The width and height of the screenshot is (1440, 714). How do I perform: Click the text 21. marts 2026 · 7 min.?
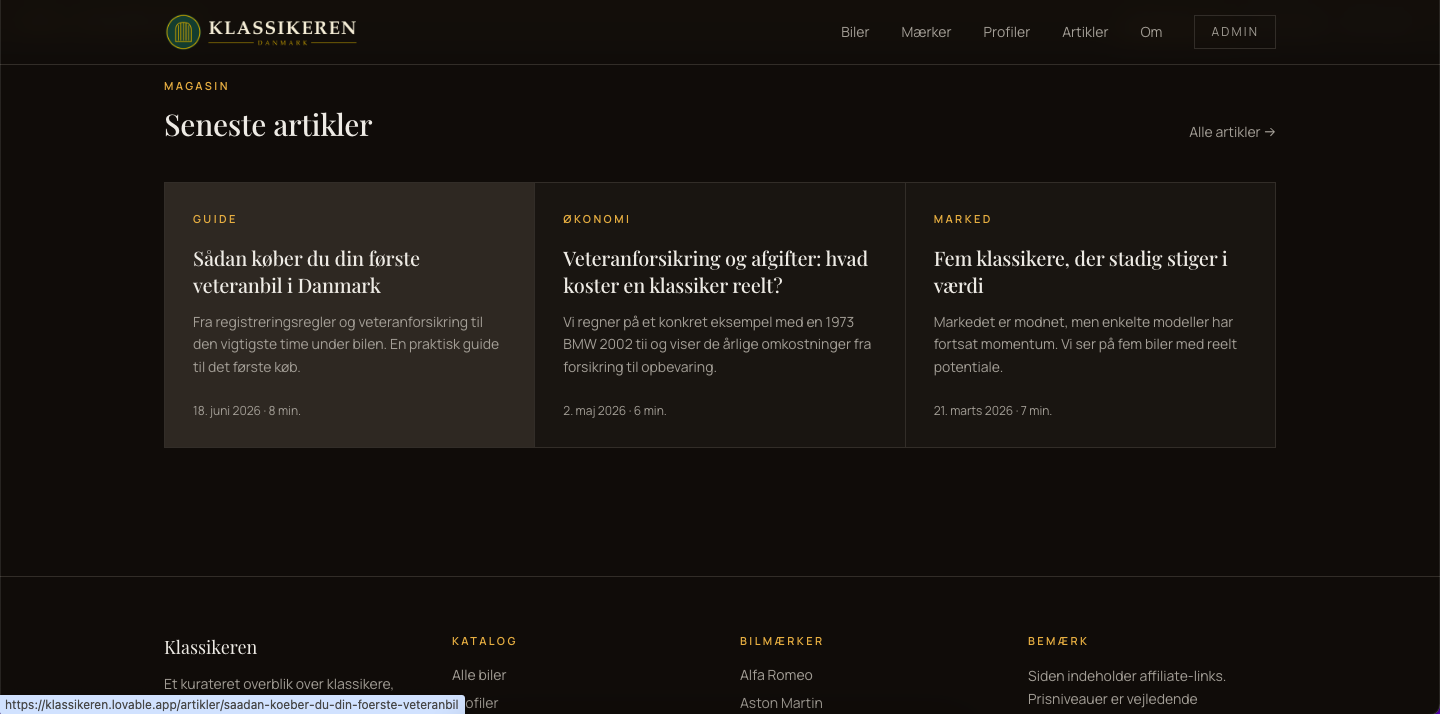coord(993,411)
